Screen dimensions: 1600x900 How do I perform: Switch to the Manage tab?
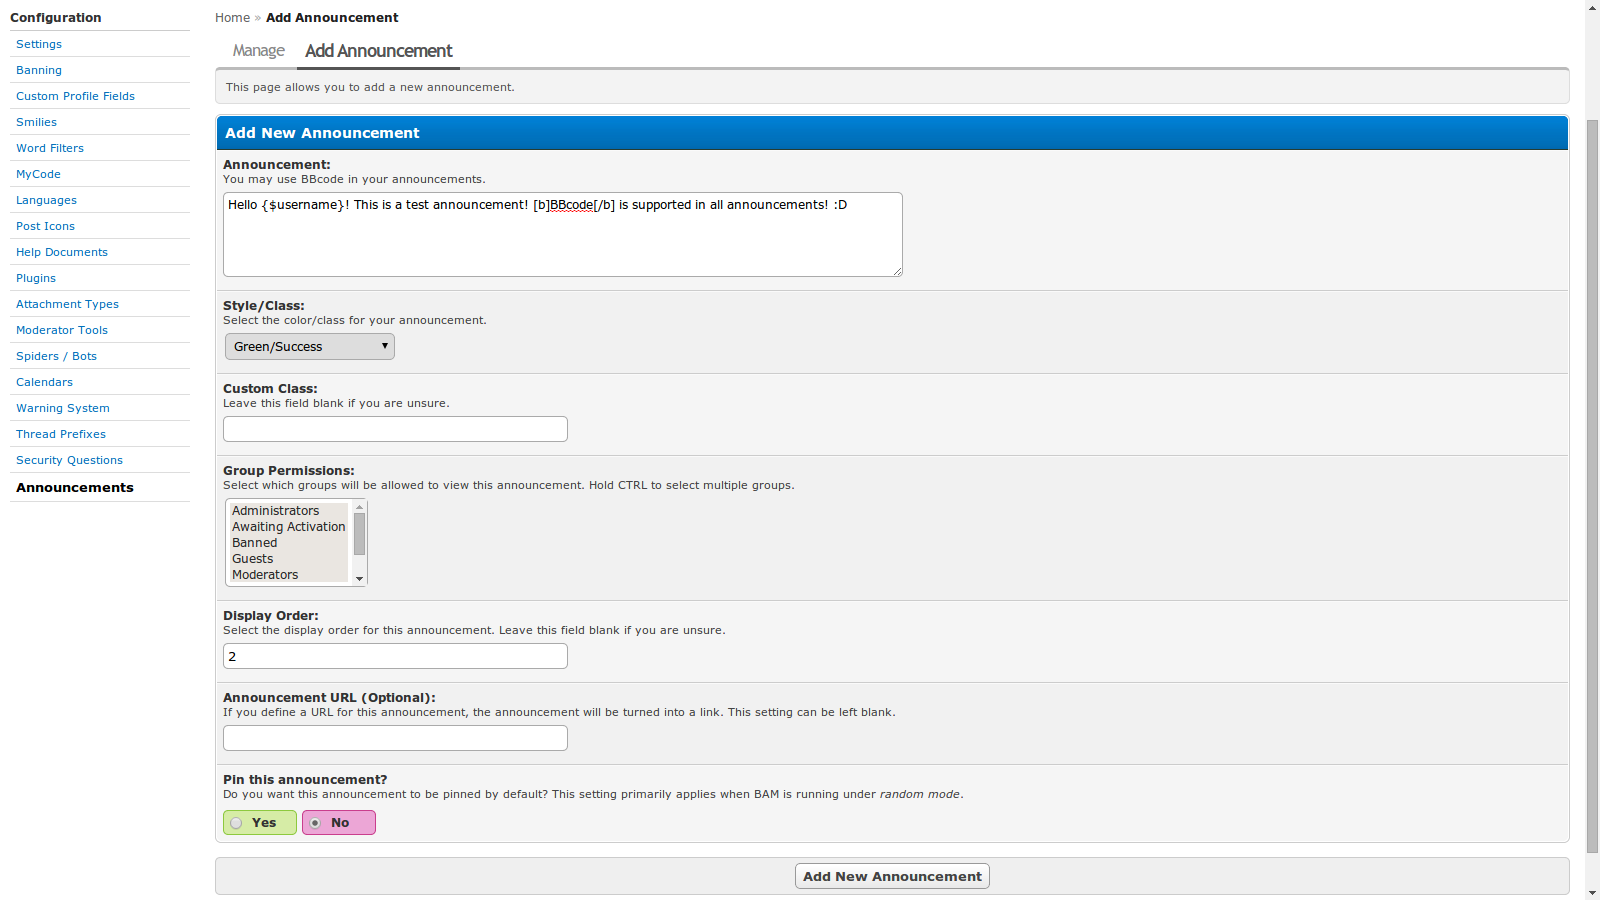tap(258, 51)
